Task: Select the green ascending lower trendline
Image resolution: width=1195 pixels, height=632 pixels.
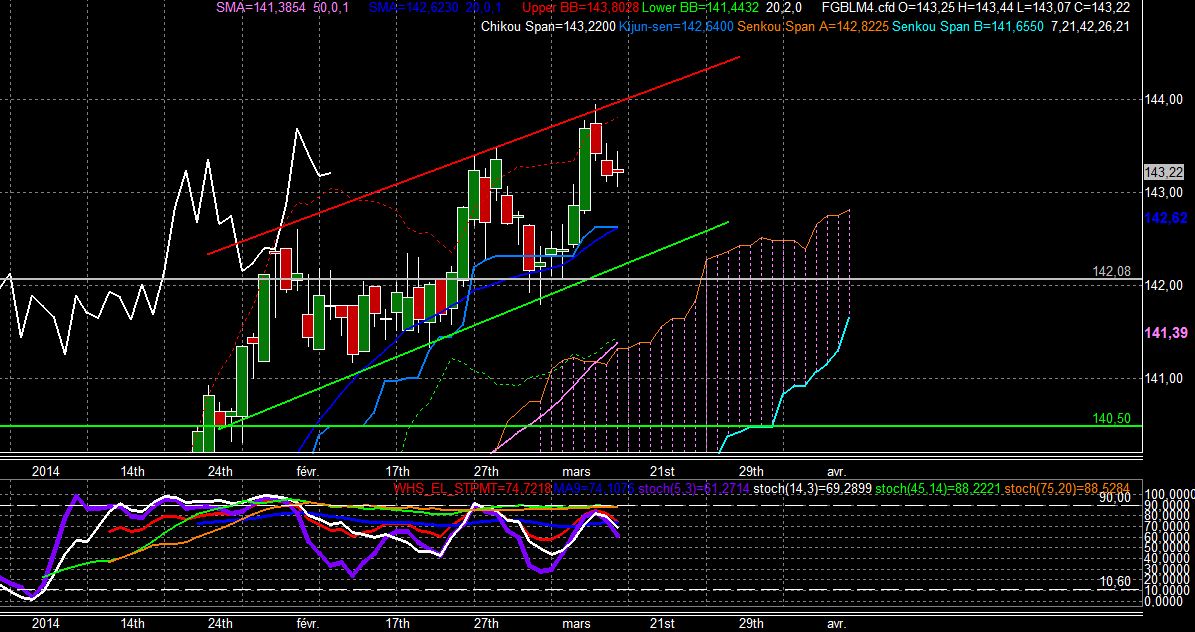Action: coord(473,324)
